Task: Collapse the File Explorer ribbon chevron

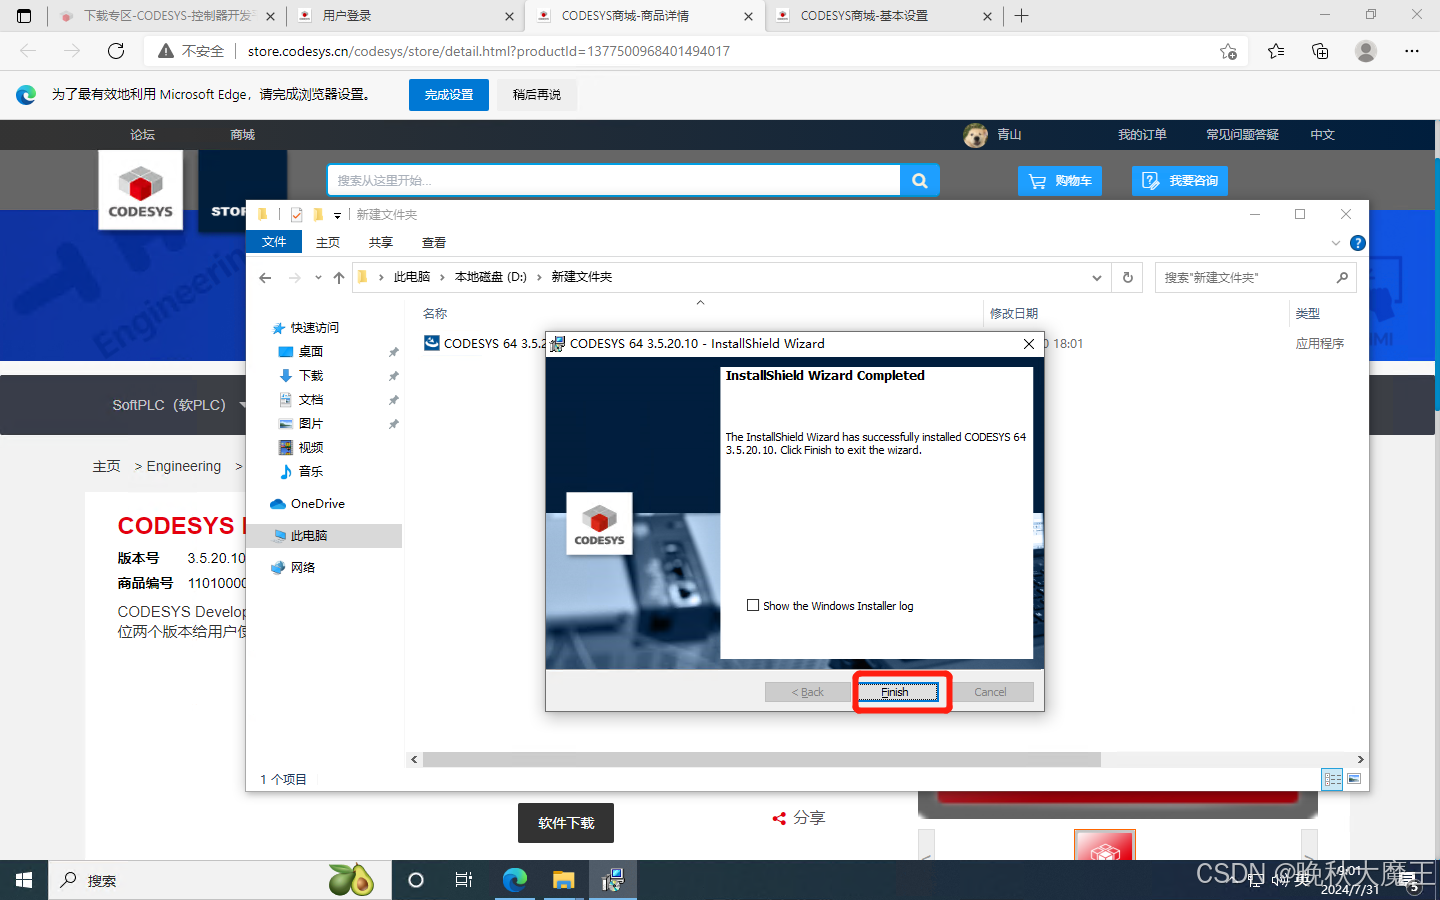Action: [1335, 243]
